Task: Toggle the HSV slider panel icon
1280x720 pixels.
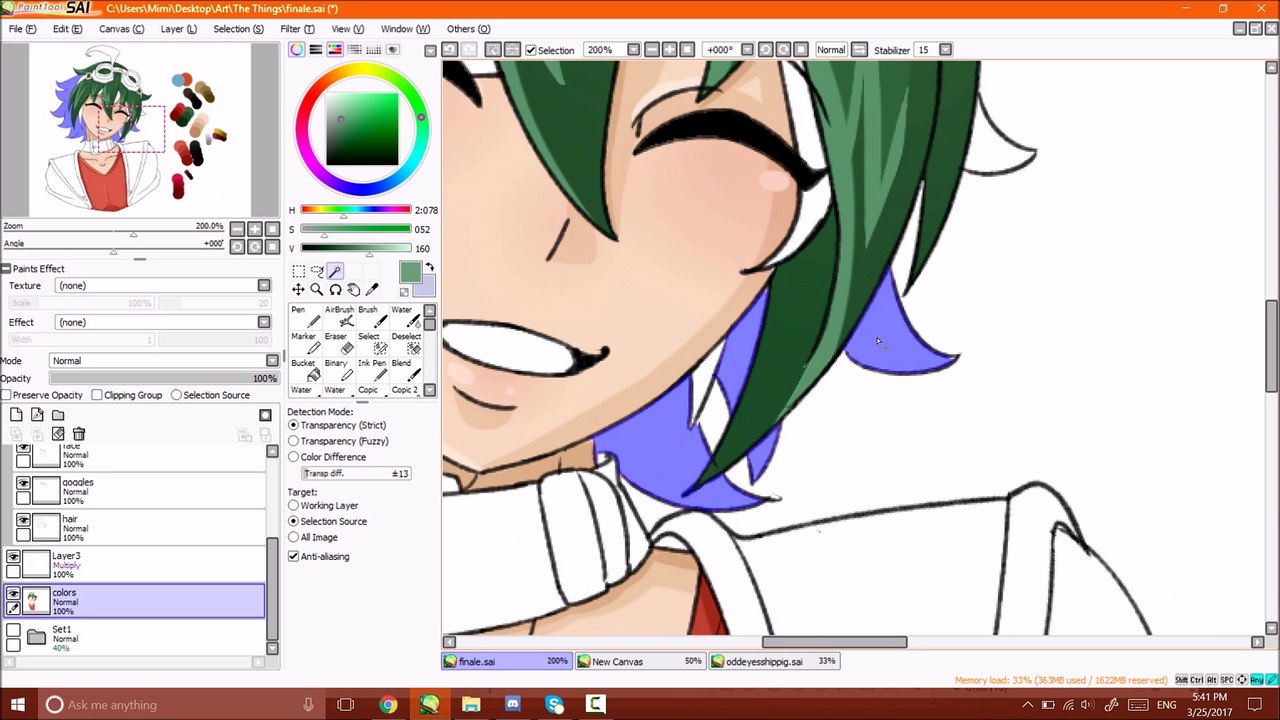Action: coord(335,50)
